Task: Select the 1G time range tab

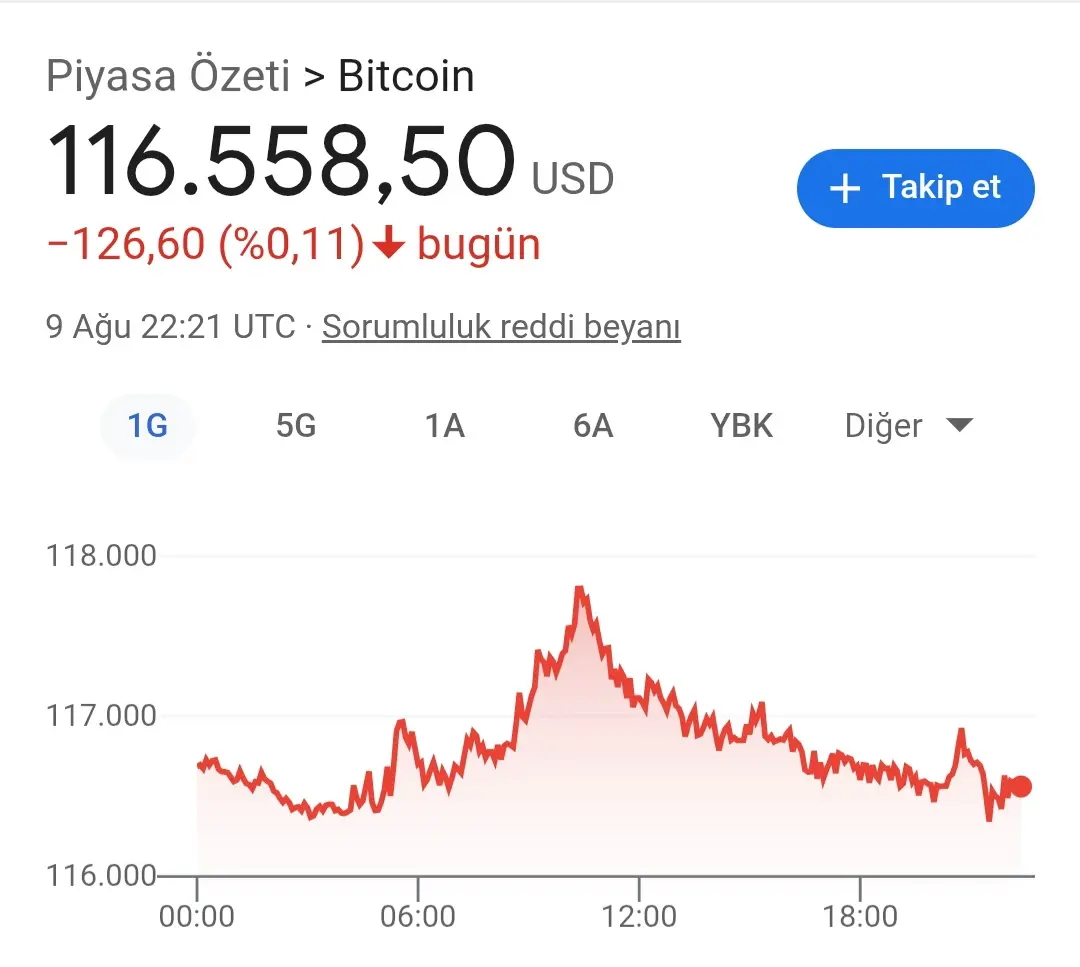Action: (147, 426)
